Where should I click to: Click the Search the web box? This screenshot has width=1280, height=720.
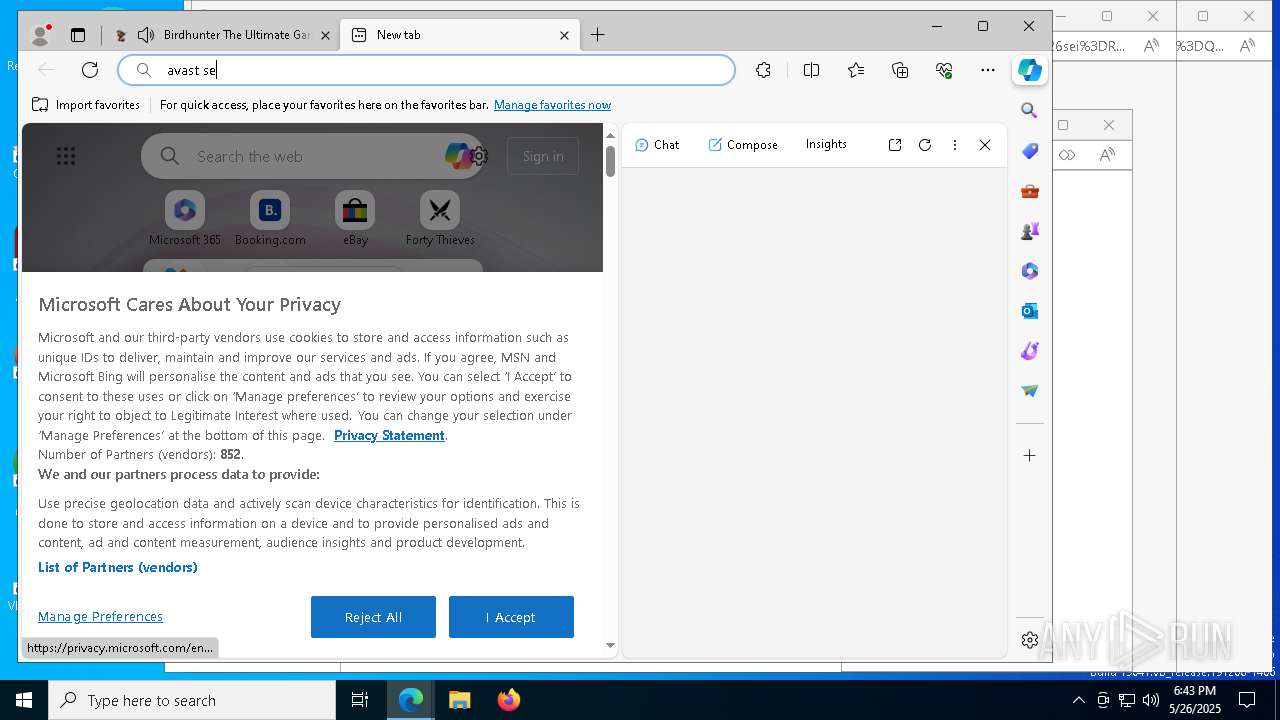click(x=310, y=156)
